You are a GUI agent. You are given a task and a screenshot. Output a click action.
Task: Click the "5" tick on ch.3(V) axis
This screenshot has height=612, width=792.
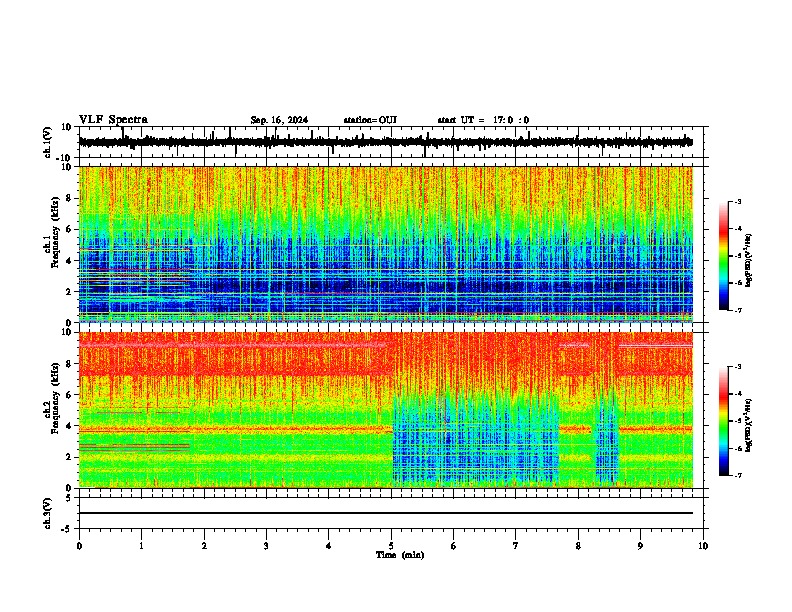tap(69, 497)
